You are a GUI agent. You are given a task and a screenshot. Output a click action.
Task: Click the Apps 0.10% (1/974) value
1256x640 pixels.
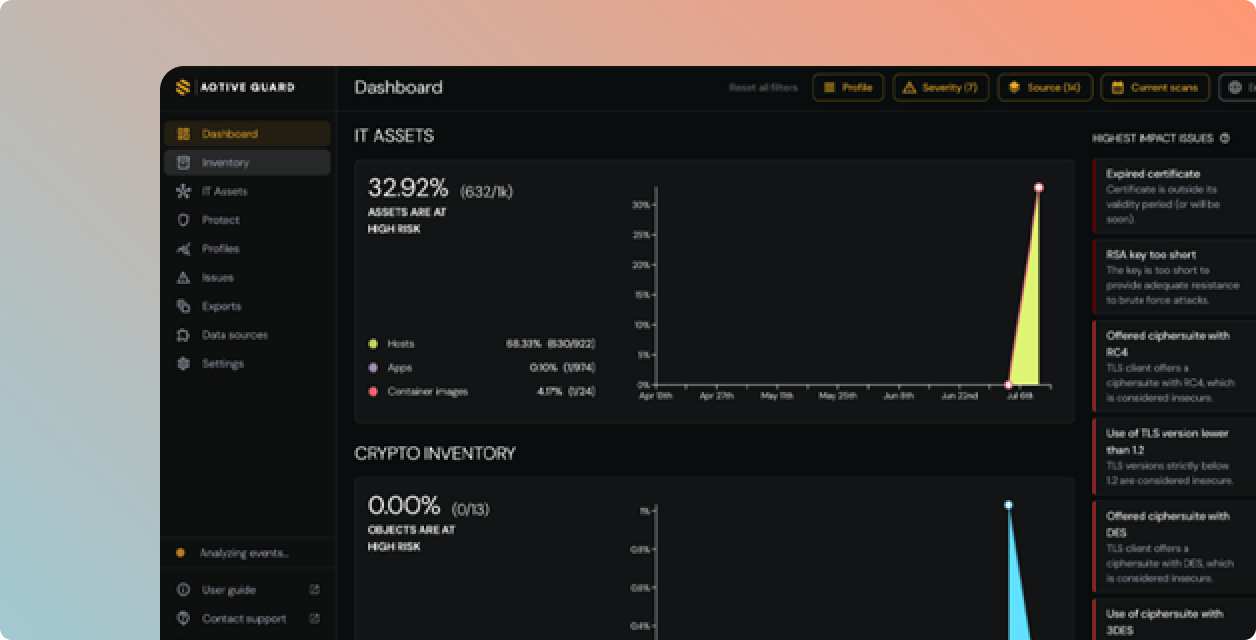[x=562, y=368]
